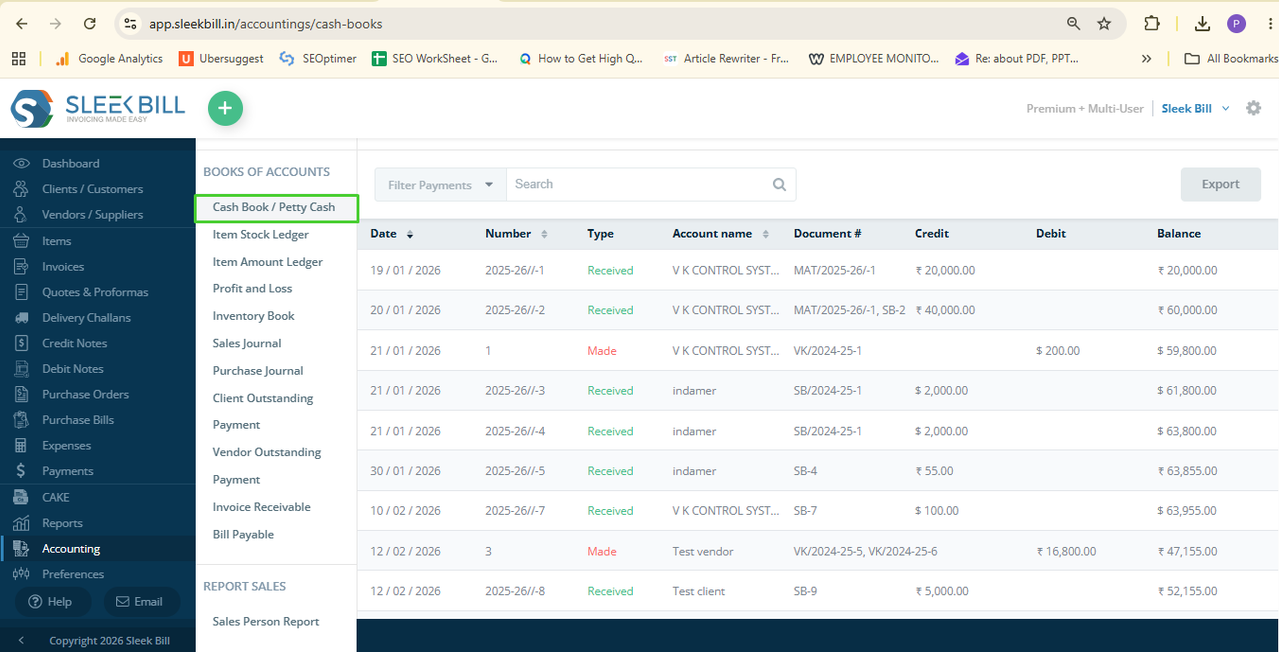
Task: Click payment number 2025-26//-1
Action: pyautogui.click(x=515, y=270)
